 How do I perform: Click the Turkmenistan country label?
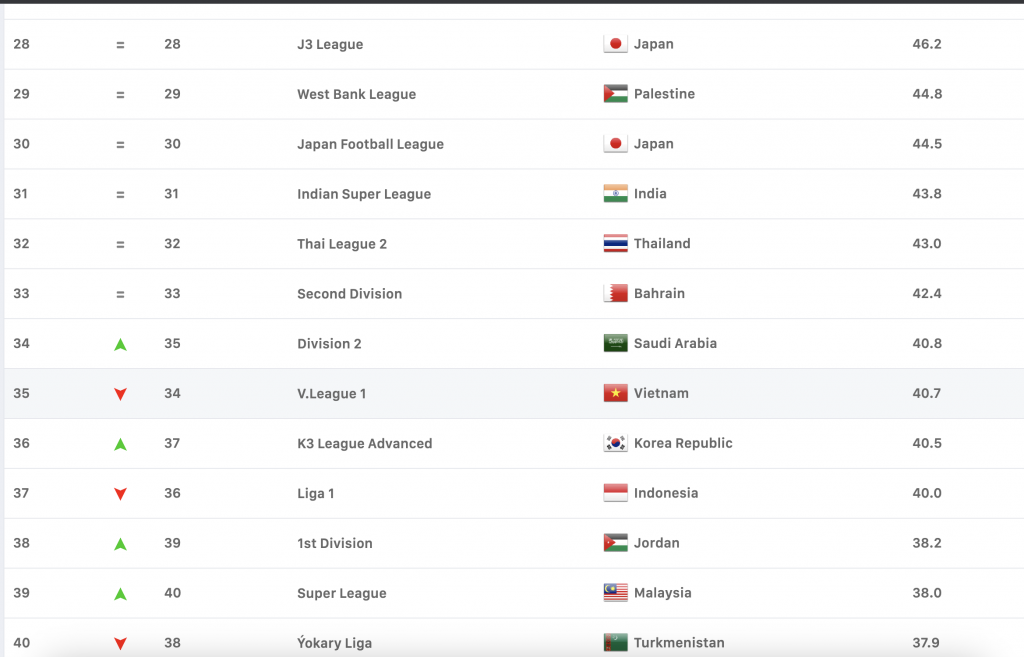tap(679, 643)
